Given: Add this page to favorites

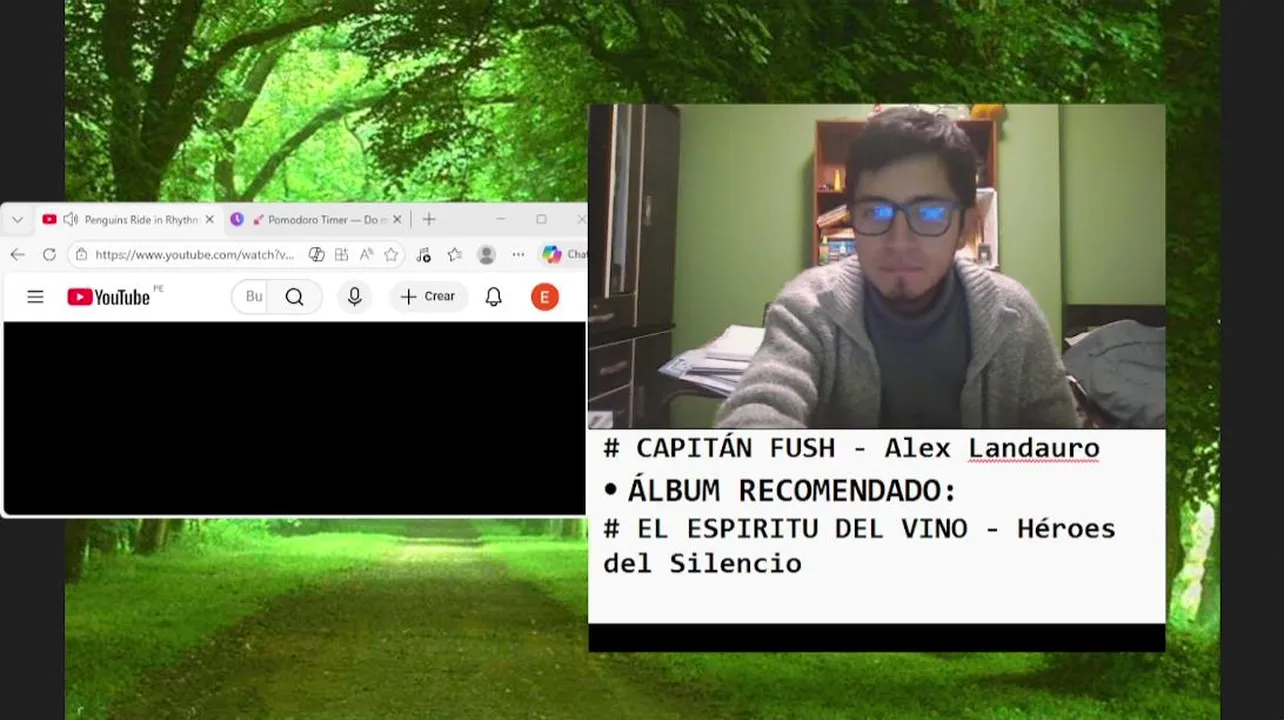Looking at the screenshot, I should click(391, 255).
